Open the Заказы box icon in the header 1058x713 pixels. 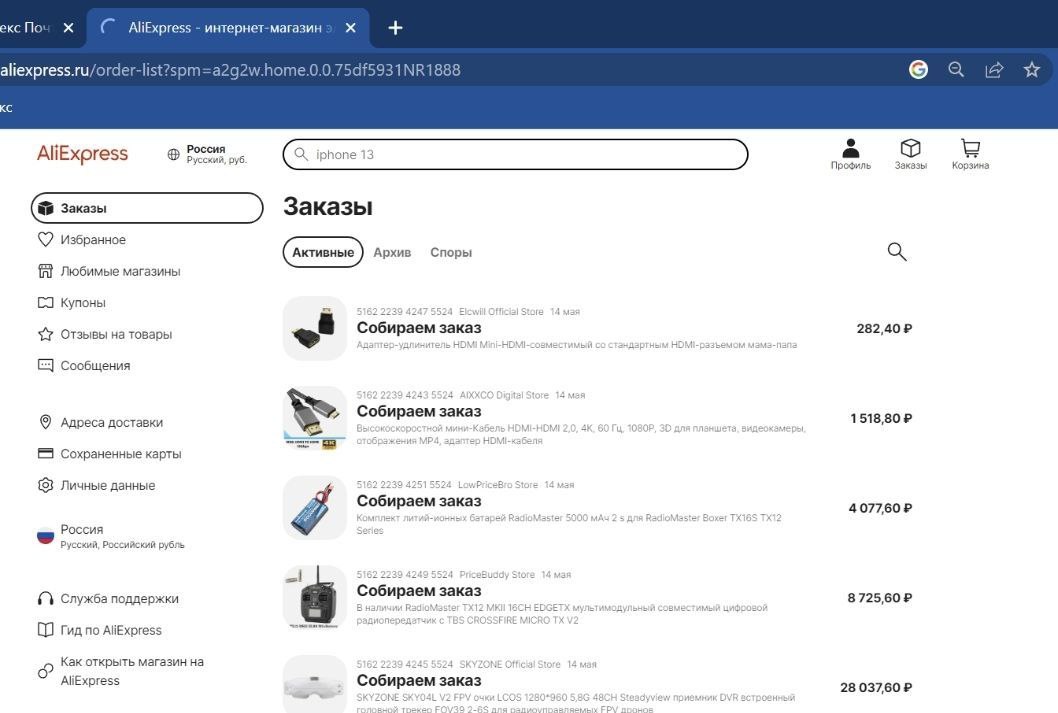(x=910, y=154)
